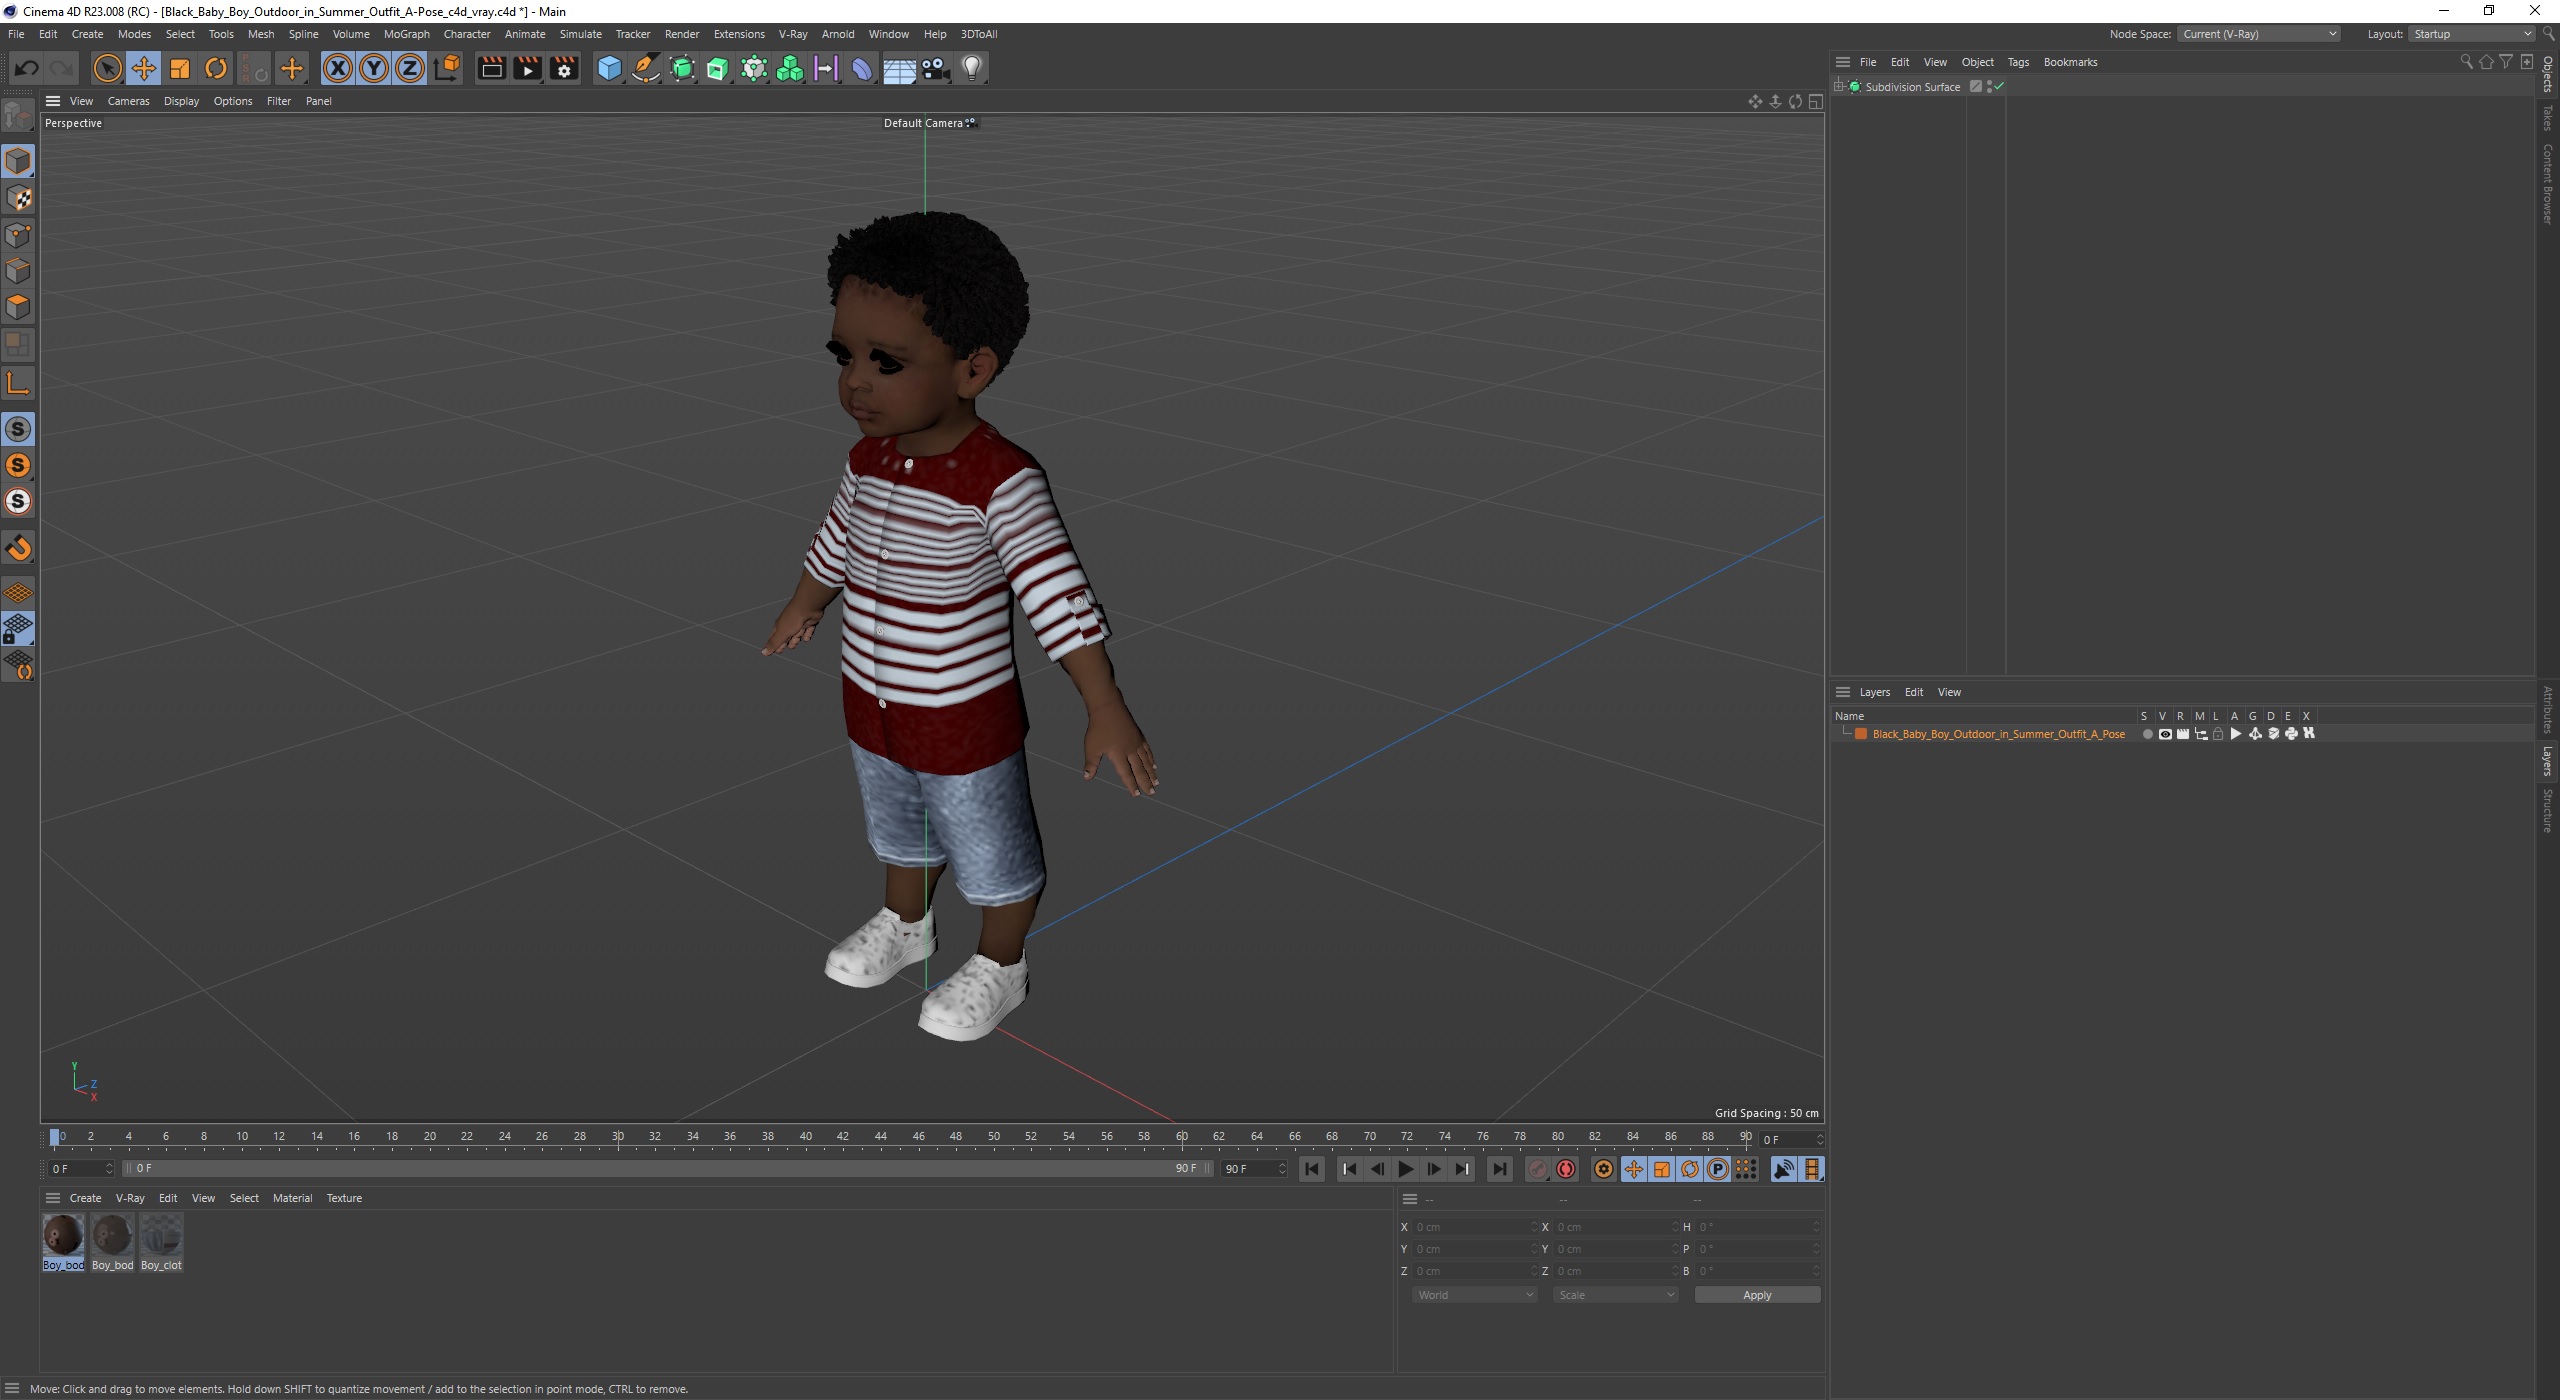
Task: Click the Axis mode icon
Action: click(18, 384)
